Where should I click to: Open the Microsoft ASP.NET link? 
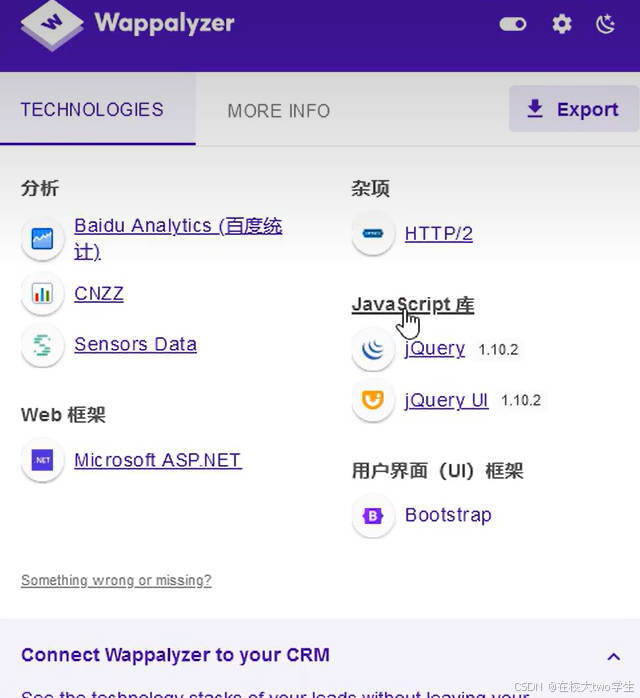(x=158, y=460)
